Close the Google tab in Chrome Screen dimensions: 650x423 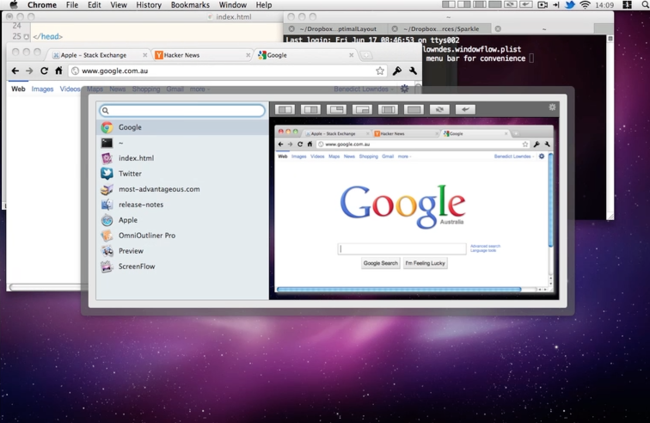tap(351, 55)
